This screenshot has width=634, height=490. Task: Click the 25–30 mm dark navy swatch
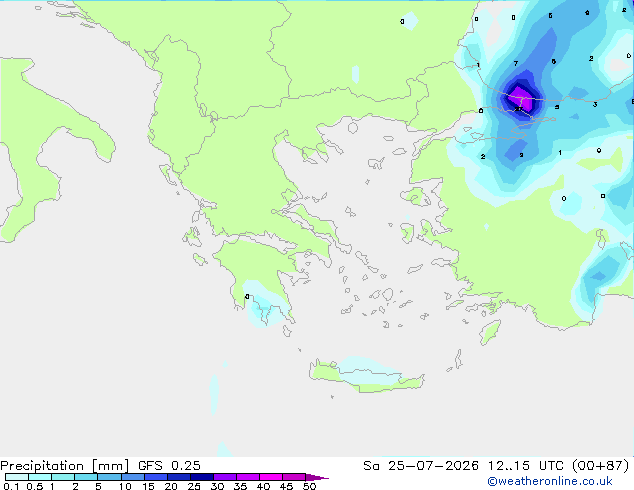202,477
